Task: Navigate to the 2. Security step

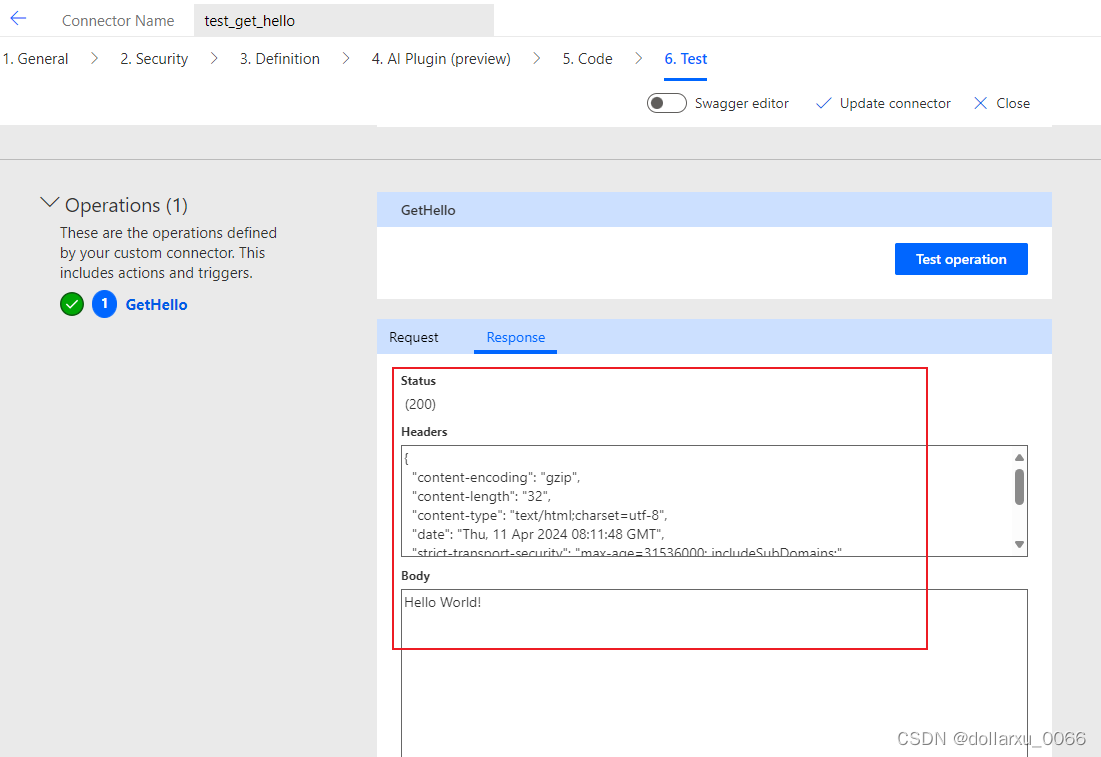Action: click(153, 59)
